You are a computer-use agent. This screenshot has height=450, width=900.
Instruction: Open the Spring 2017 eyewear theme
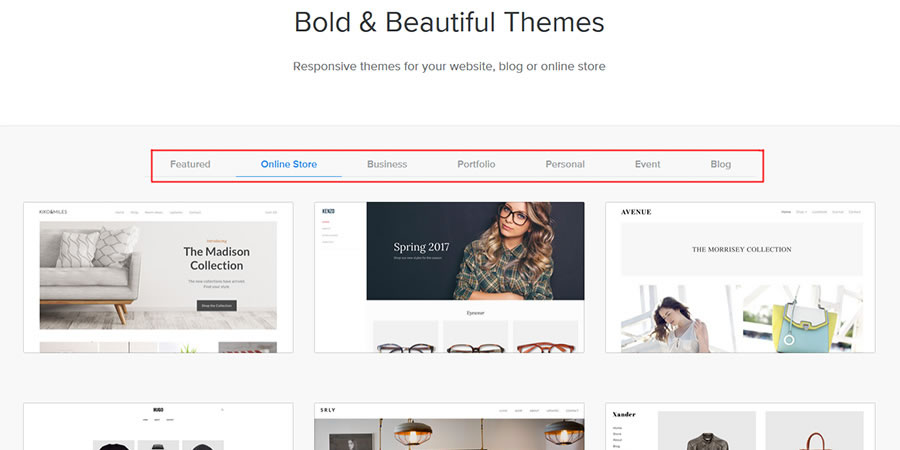coord(449,277)
